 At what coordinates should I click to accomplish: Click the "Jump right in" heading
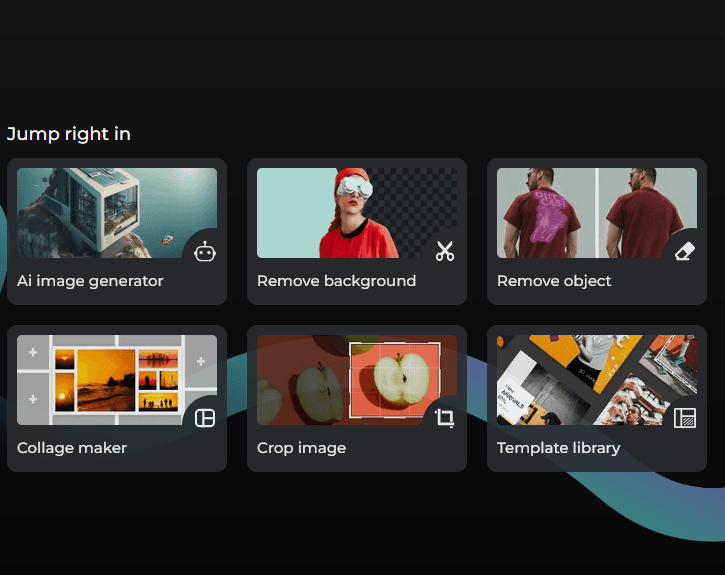[68, 134]
